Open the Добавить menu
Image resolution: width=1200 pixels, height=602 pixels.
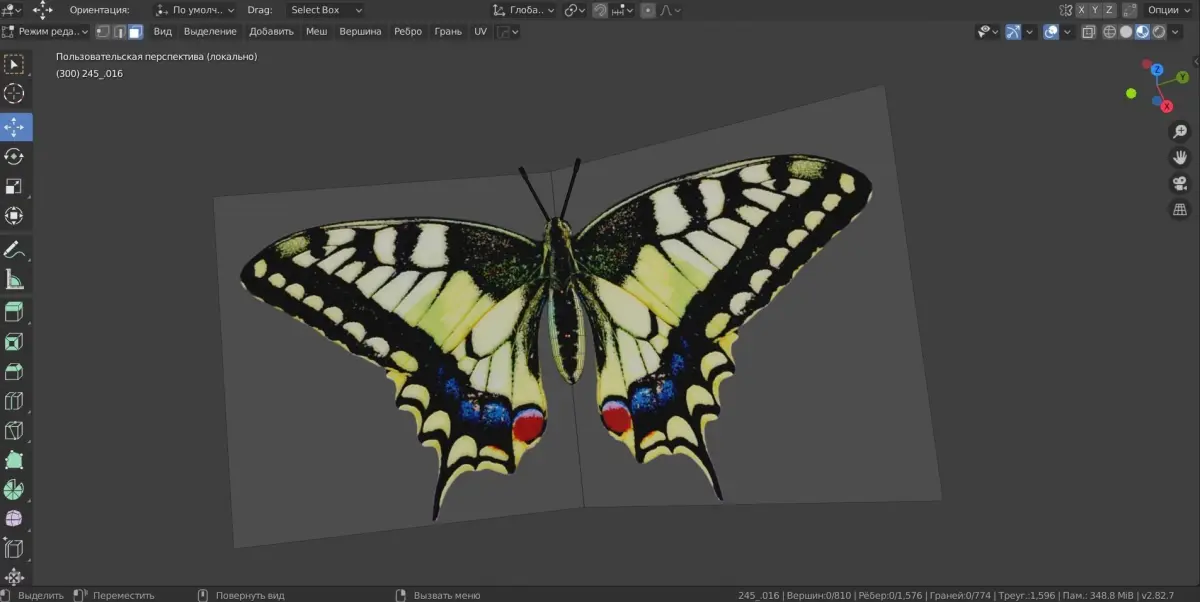[x=271, y=31]
